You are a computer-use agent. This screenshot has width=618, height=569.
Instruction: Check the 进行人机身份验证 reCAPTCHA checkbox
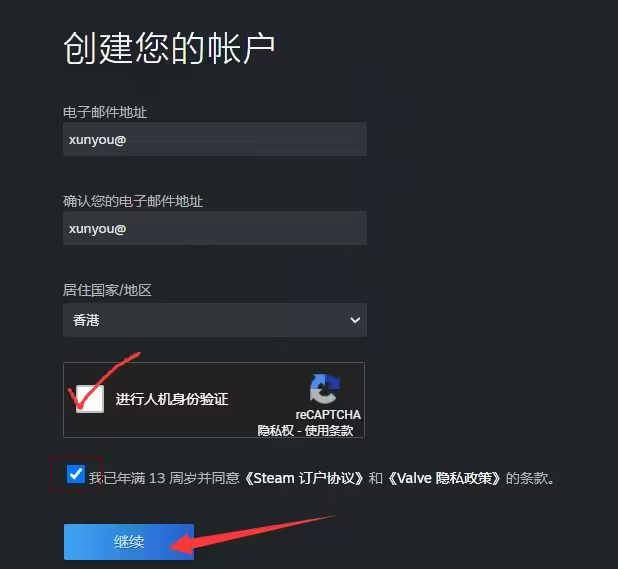(90, 399)
